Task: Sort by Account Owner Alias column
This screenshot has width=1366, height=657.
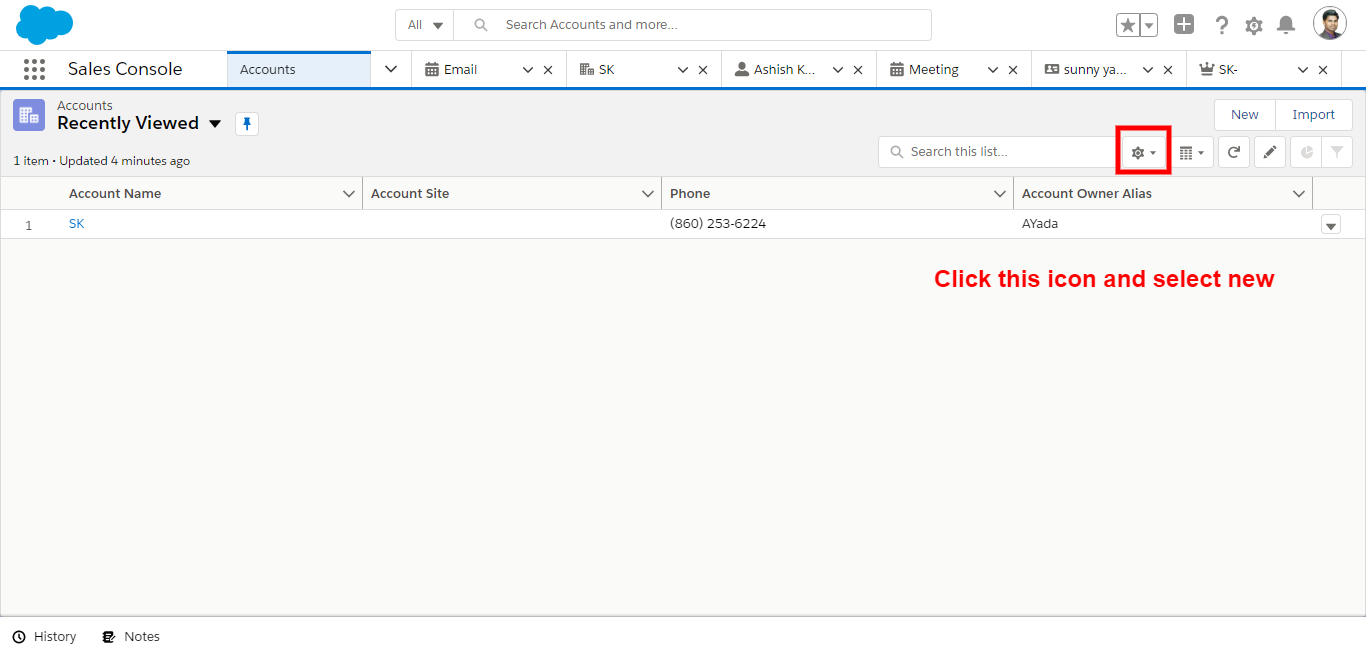Action: [x=1087, y=194]
